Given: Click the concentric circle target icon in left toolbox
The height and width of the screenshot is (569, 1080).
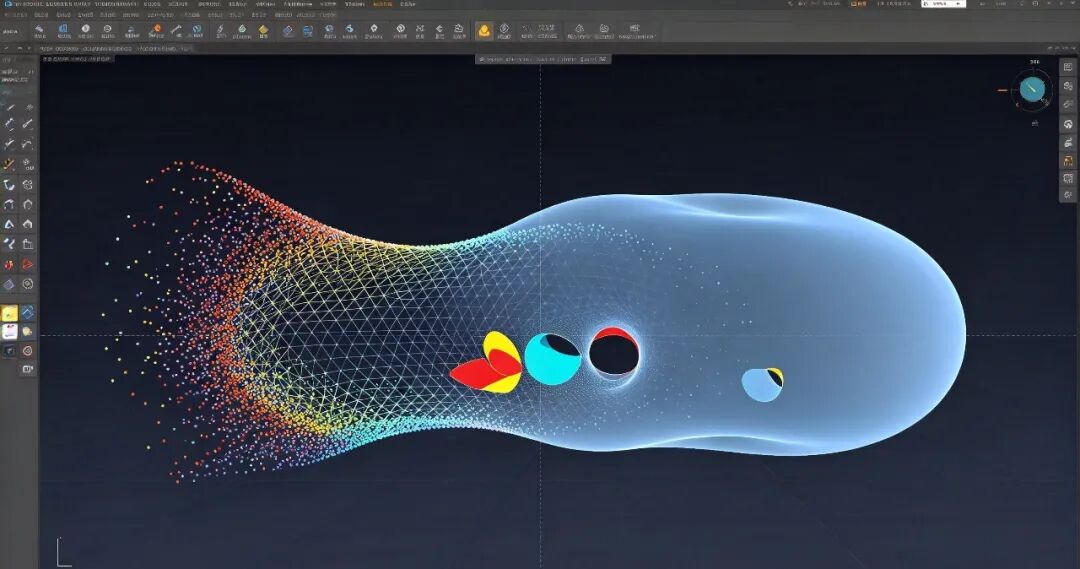Looking at the screenshot, I should pyautogui.click(x=28, y=284).
